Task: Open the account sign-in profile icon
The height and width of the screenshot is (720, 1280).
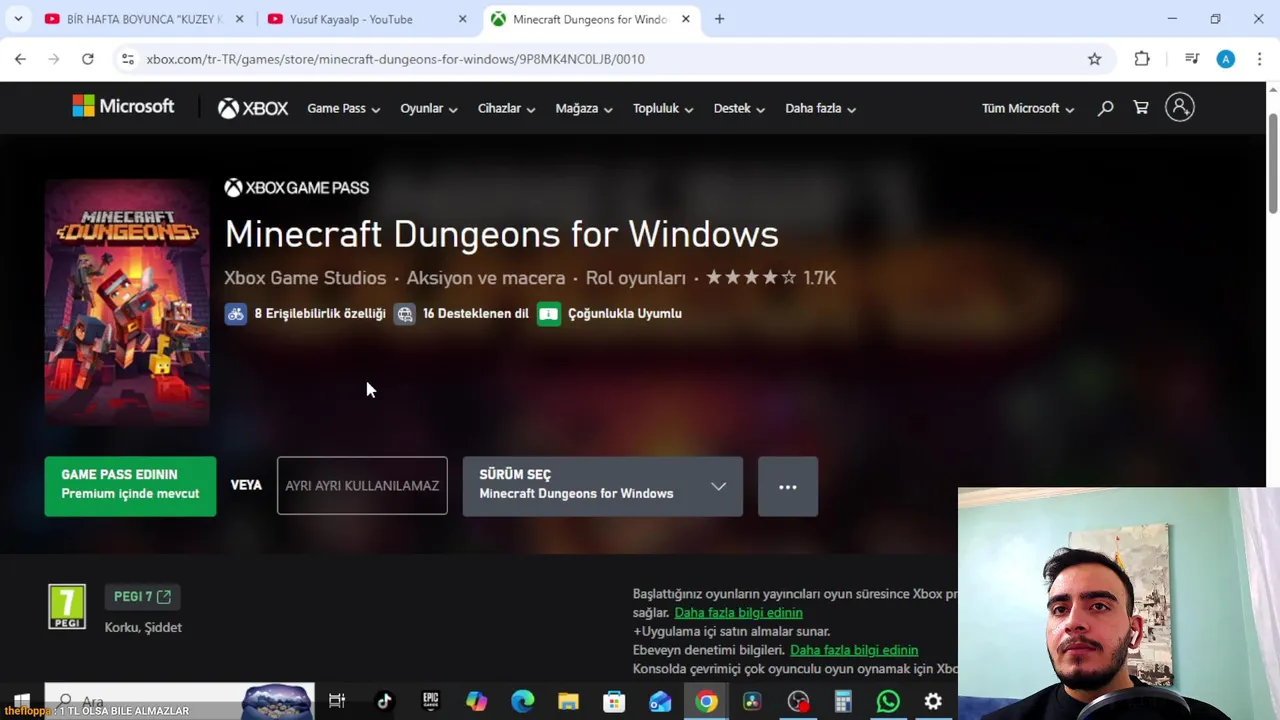Action: 1180,107
